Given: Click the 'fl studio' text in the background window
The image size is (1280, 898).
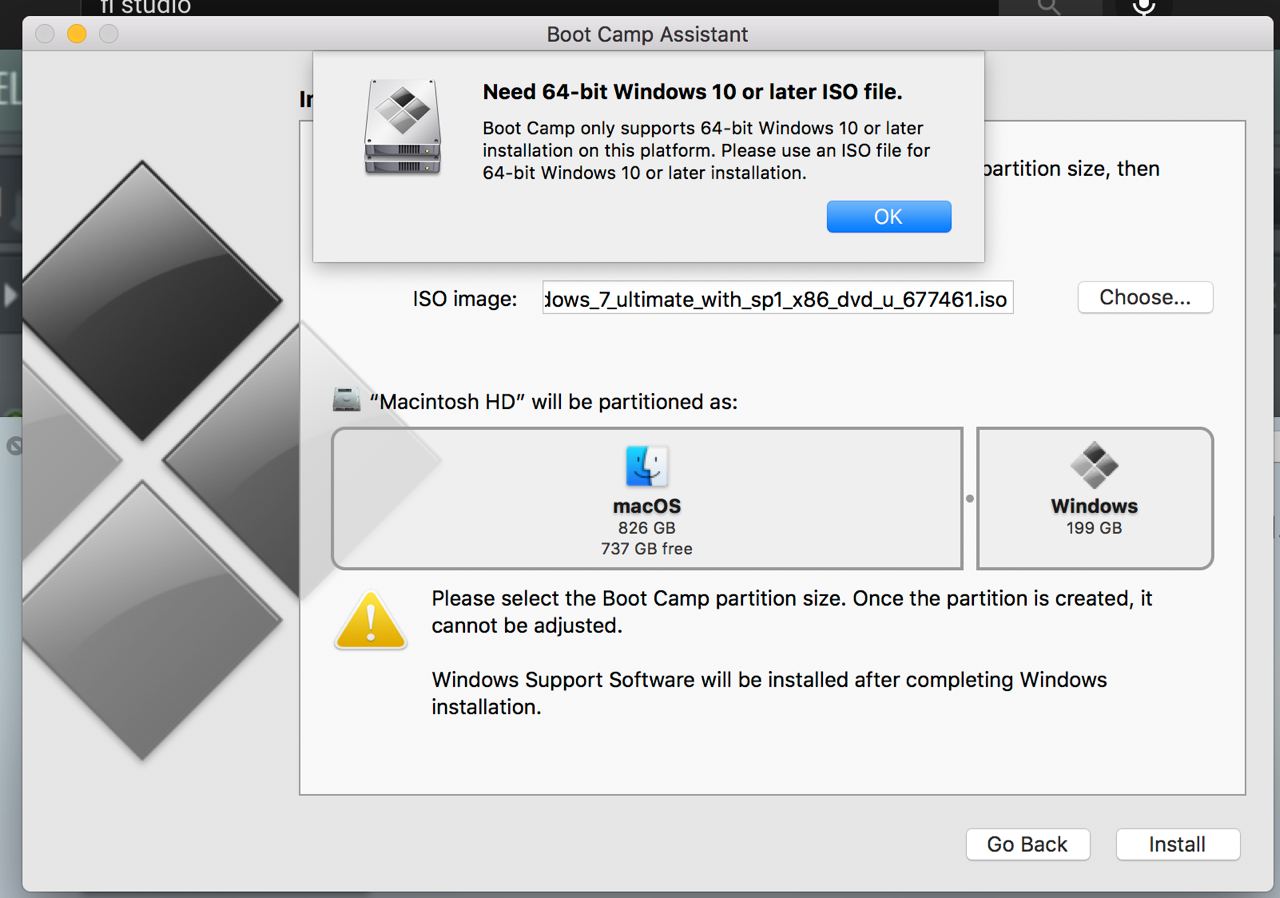Looking at the screenshot, I should (x=145, y=7).
